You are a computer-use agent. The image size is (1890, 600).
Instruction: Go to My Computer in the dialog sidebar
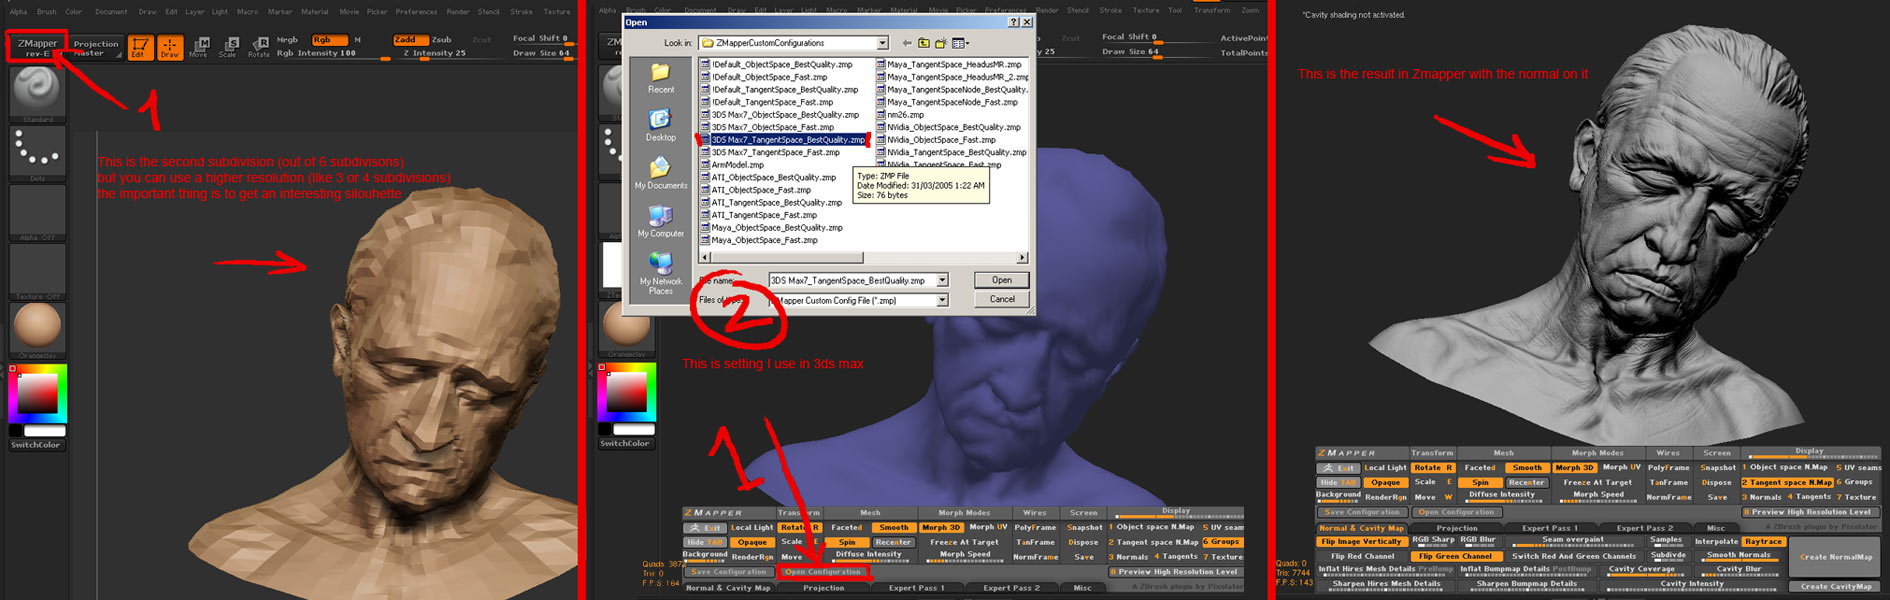[660, 222]
